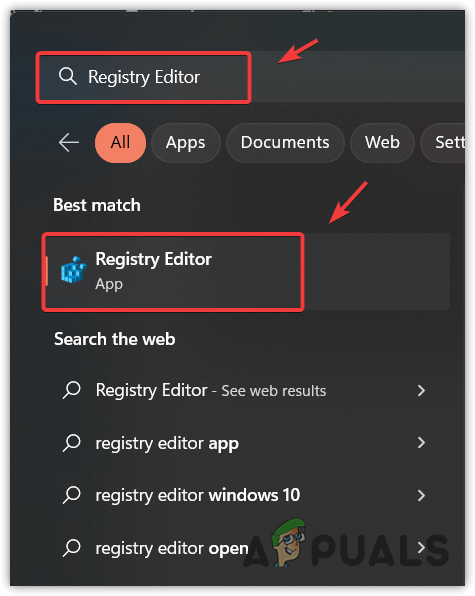Open 'Registry Editor - See web results' suggestion

tap(243, 390)
